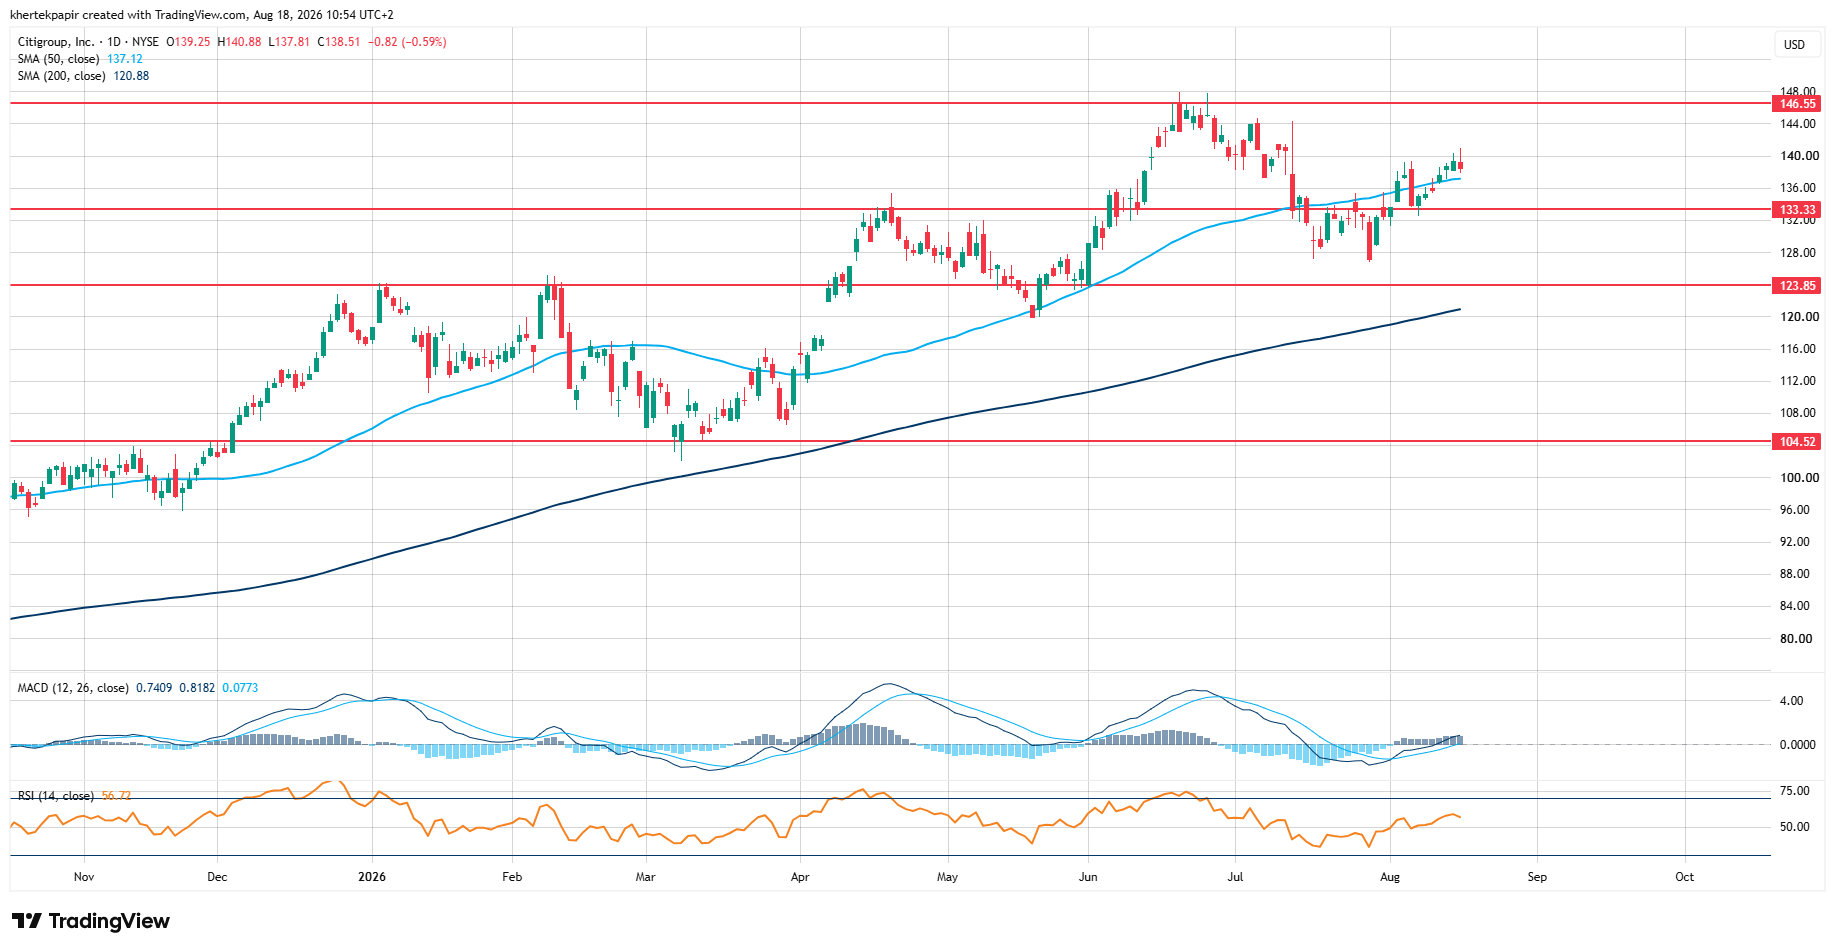The width and height of the screenshot is (1835, 951).
Task: Click the SMA 50 value 137.12
Action: 125,59
